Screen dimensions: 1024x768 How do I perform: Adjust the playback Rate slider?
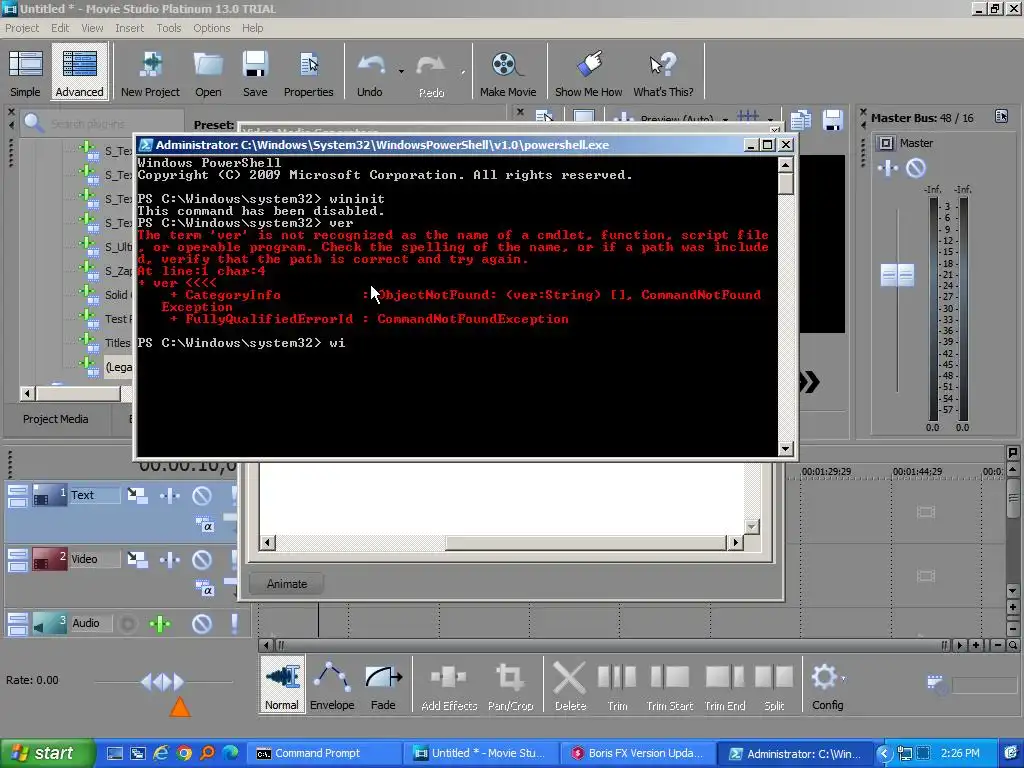click(x=163, y=682)
